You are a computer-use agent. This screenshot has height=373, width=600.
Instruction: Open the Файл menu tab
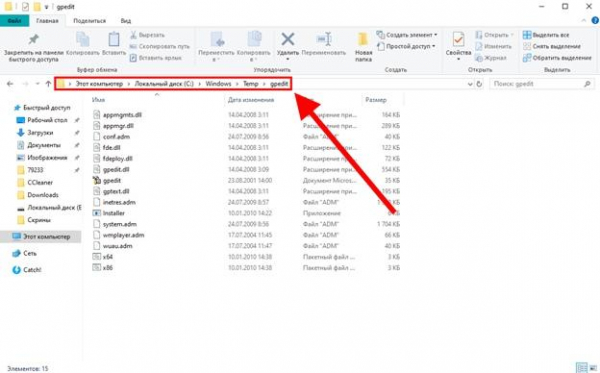15,21
